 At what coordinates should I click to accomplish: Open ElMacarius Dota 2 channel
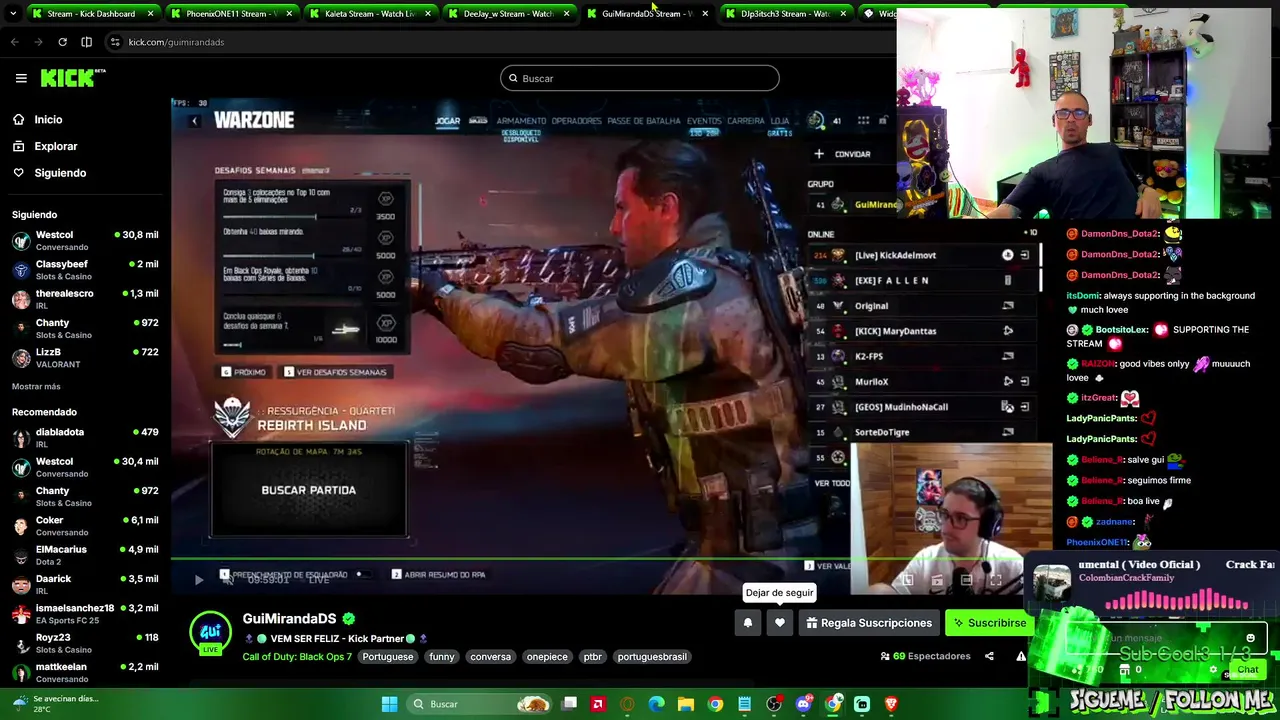click(x=85, y=555)
